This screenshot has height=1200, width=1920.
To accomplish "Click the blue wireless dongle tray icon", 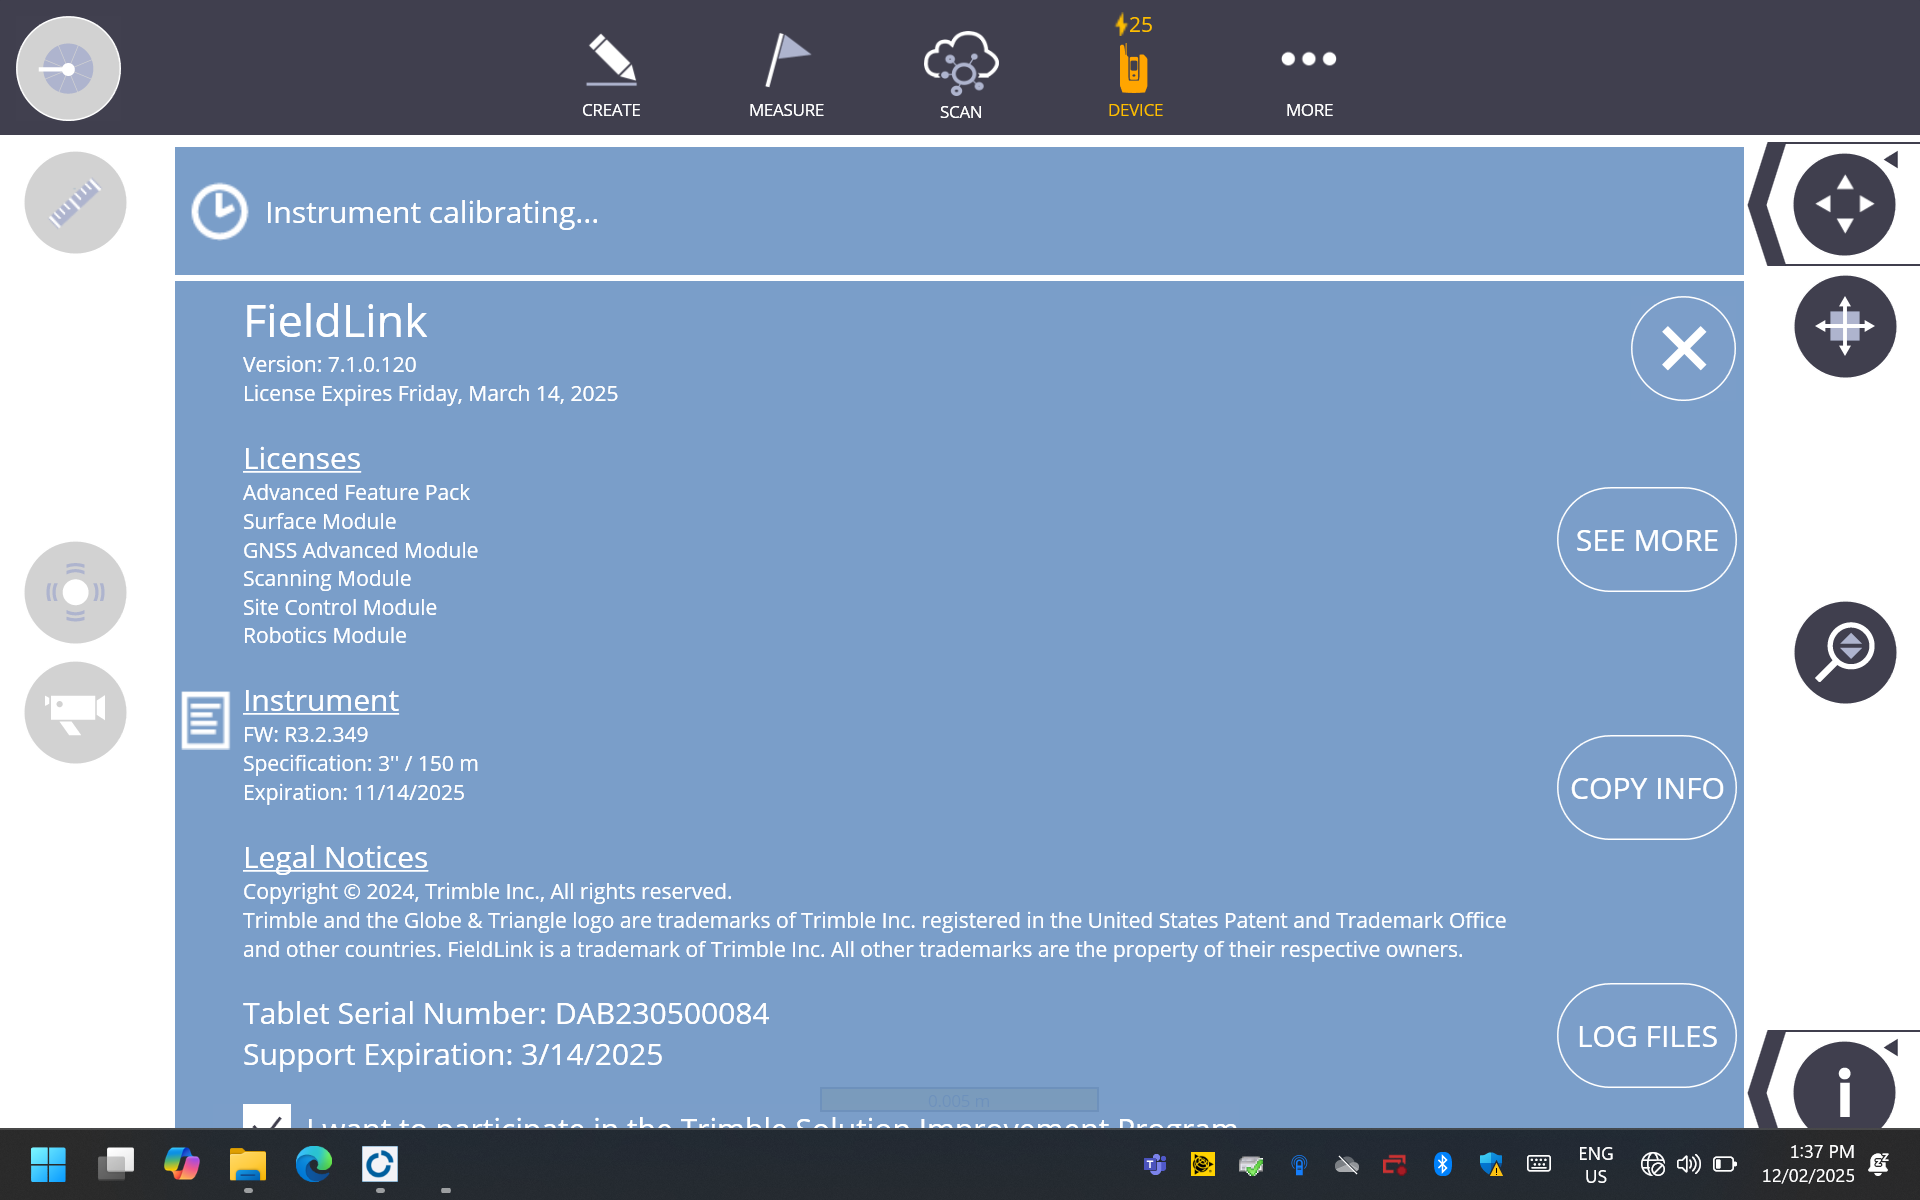I will tap(1299, 1164).
